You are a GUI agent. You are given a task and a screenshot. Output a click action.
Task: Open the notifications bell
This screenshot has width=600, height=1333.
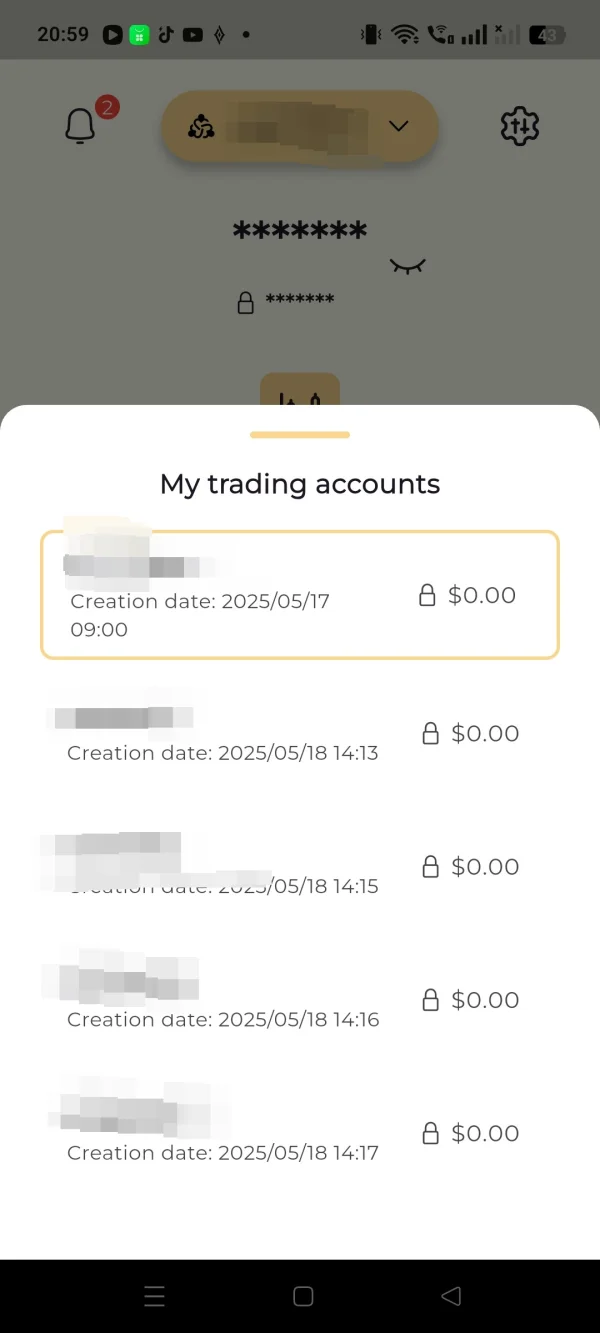pyautogui.click(x=80, y=127)
